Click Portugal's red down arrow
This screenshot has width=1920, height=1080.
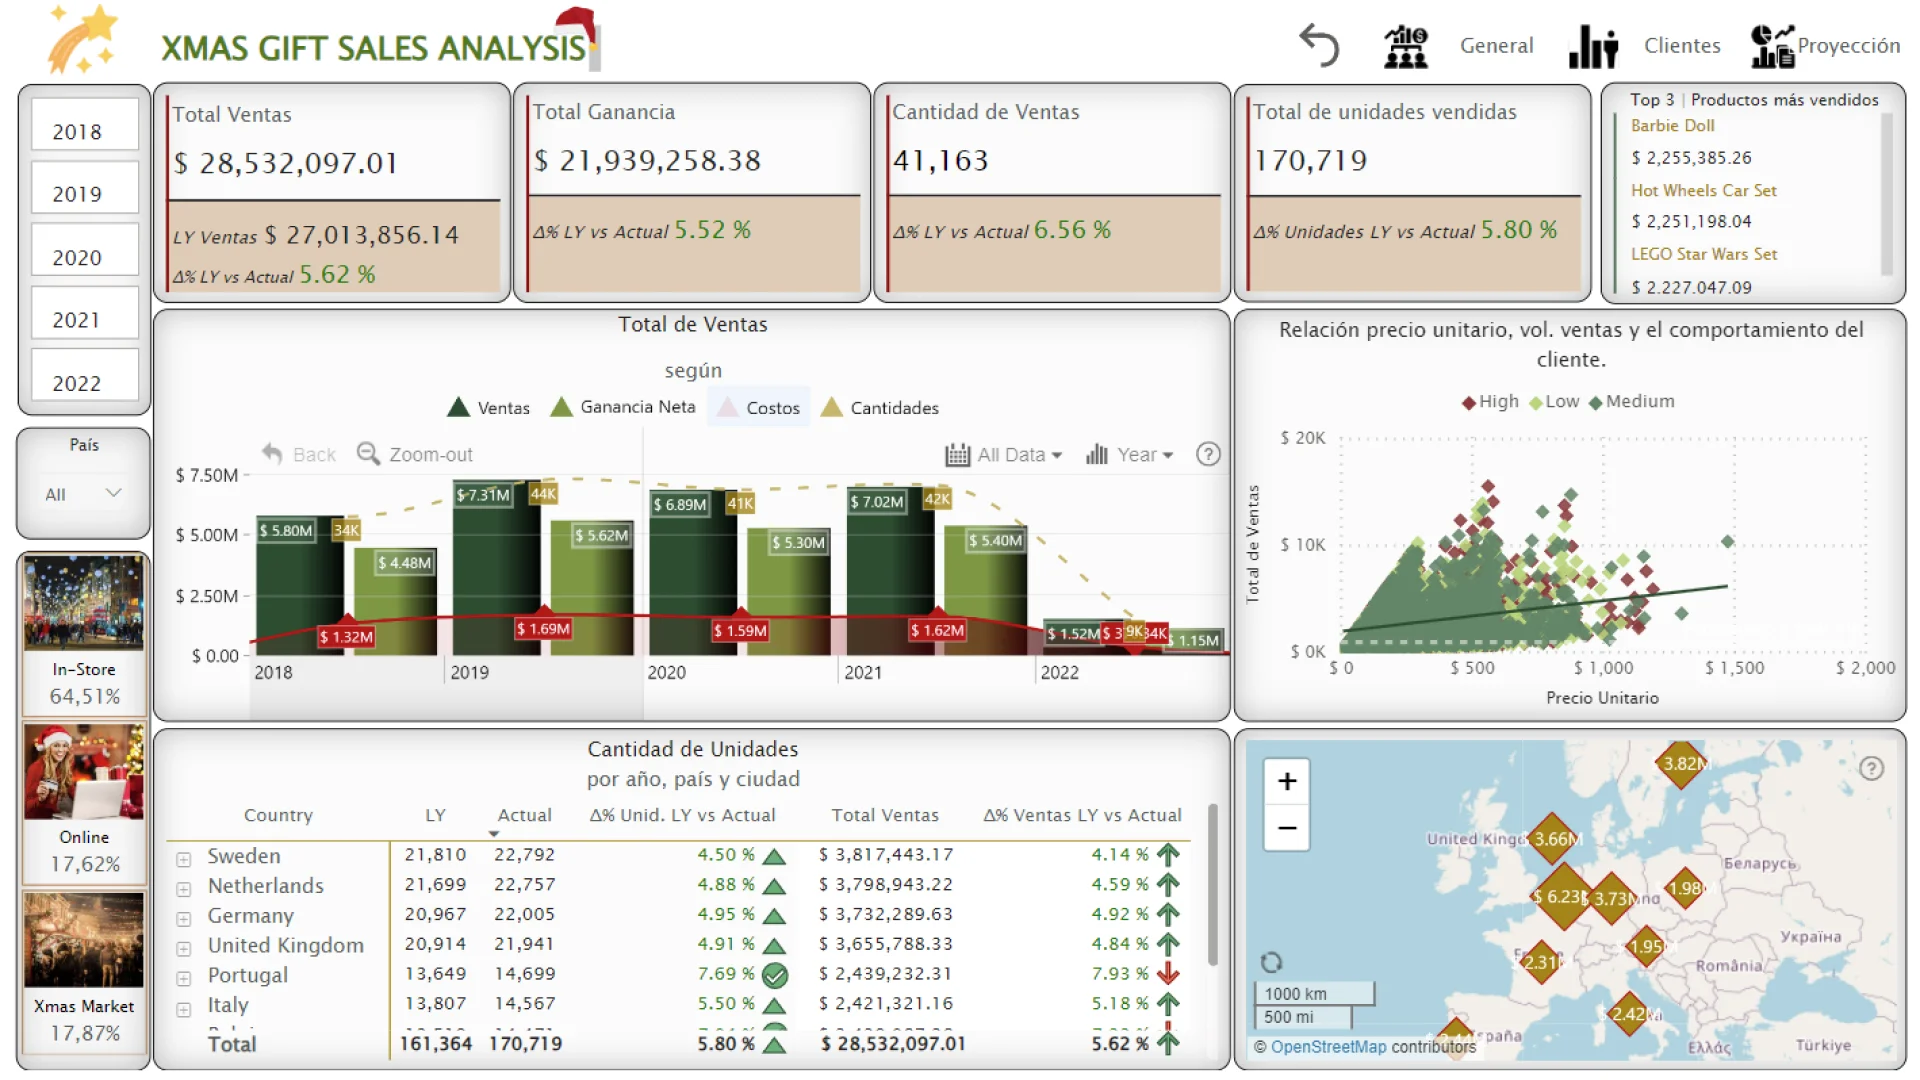tap(1168, 973)
